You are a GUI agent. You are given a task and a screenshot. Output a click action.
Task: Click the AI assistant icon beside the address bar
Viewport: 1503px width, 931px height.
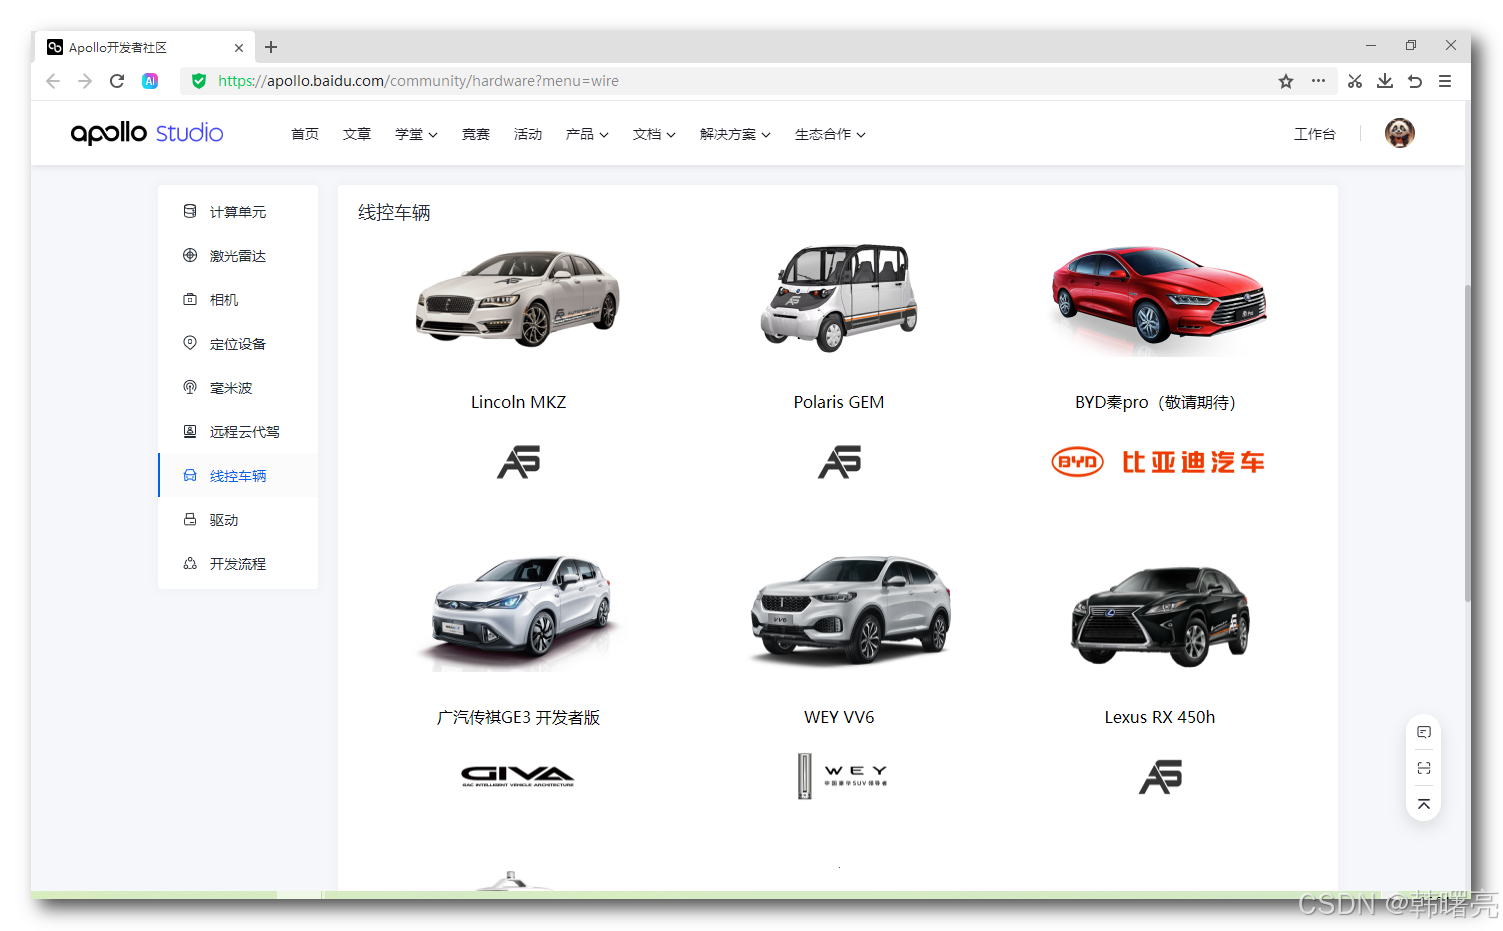pyautogui.click(x=150, y=81)
